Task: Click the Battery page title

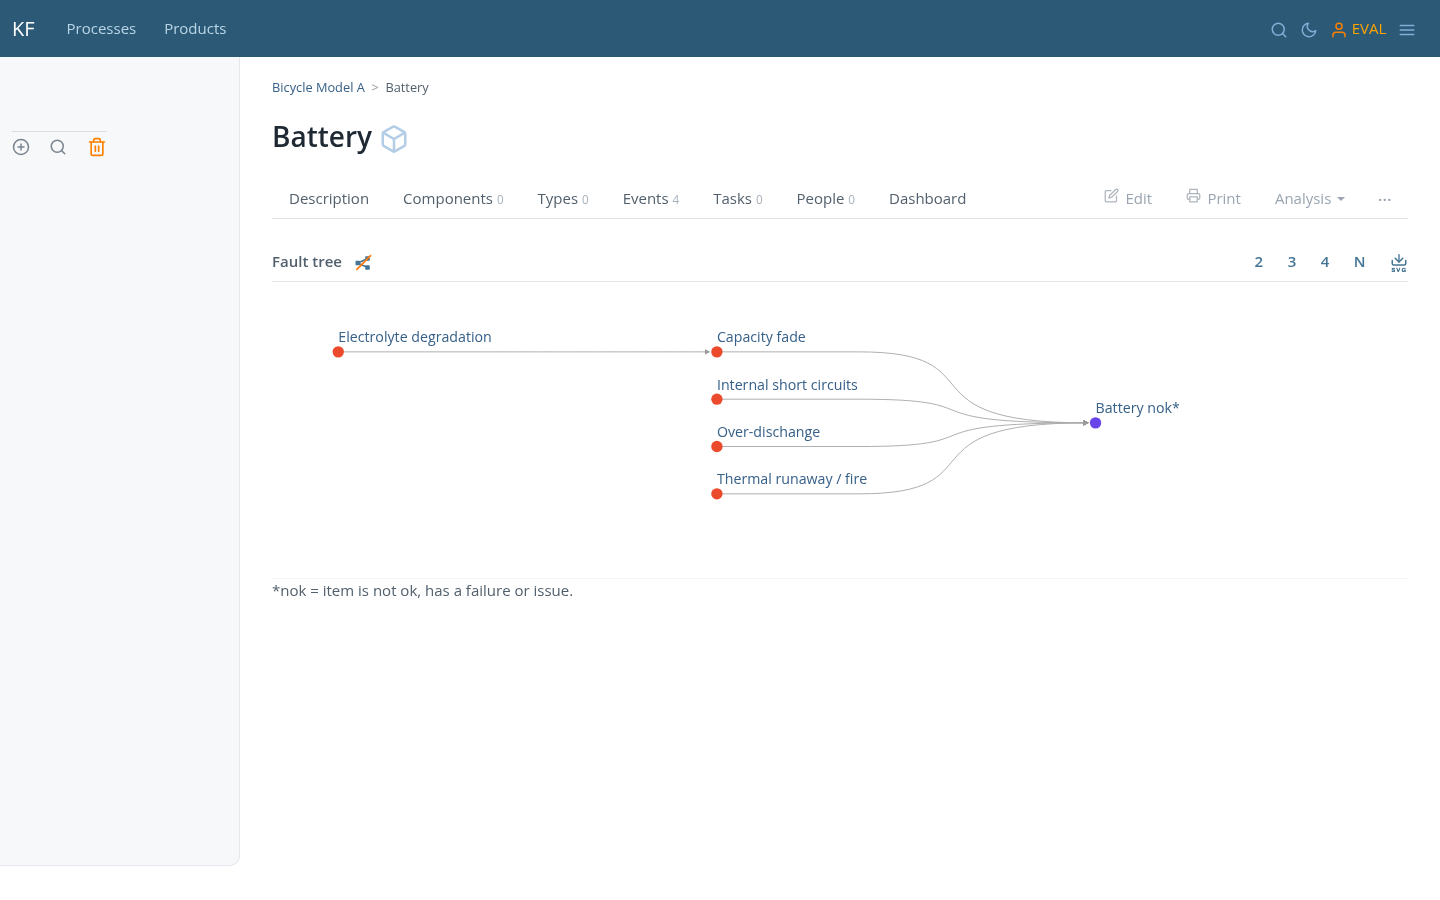Action: (x=322, y=137)
